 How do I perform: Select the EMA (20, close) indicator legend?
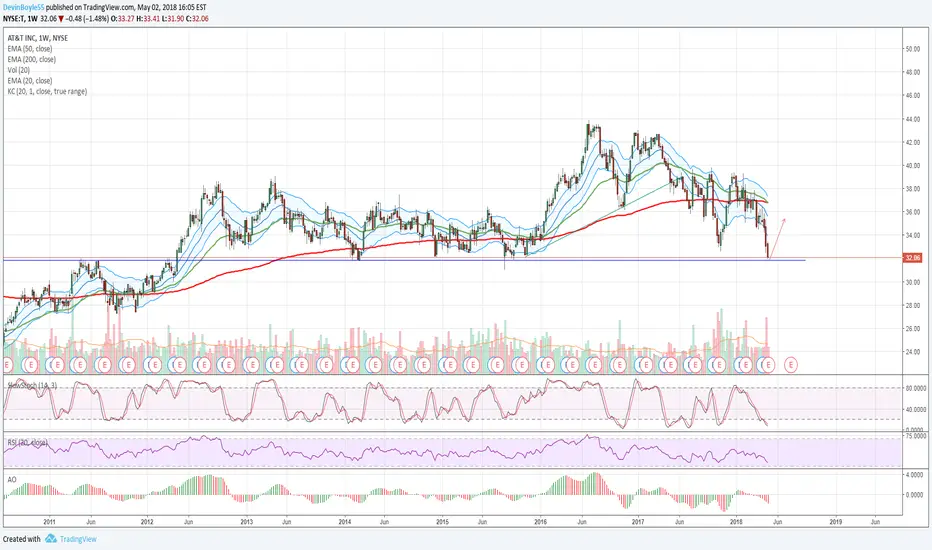pyautogui.click(x=30, y=81)
